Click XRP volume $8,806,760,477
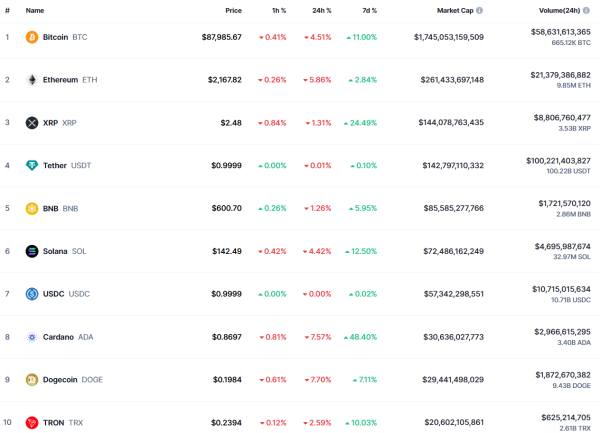This screenshot has height=433, width=600. click(562, 118)
